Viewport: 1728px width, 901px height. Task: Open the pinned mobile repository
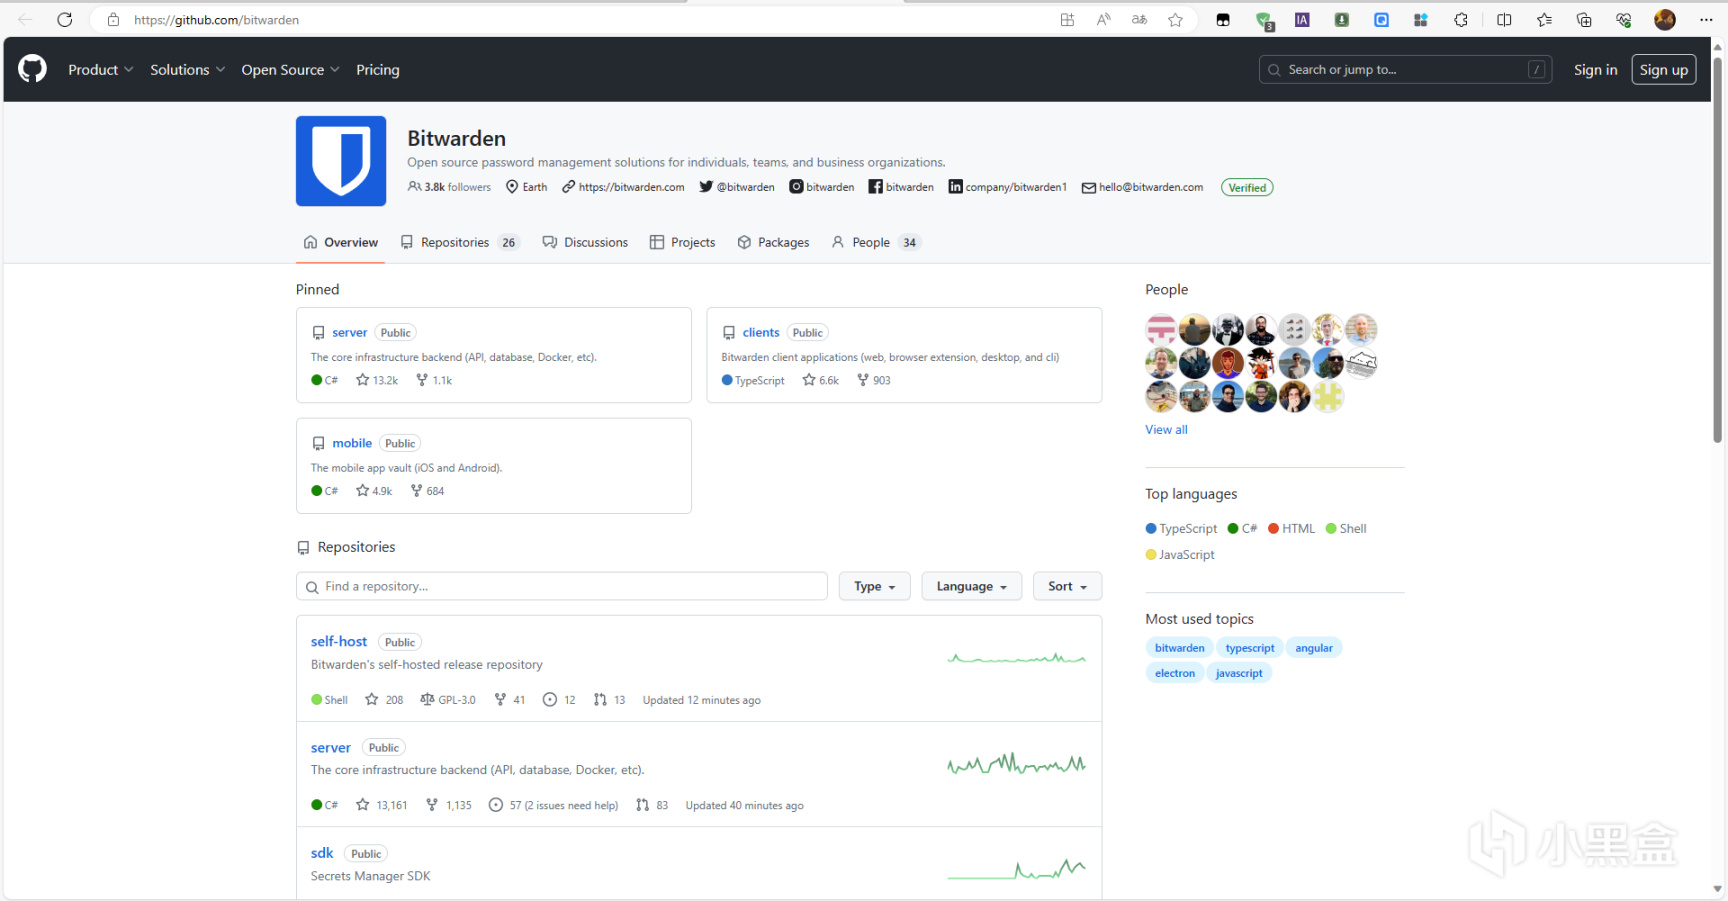point(352,443)
